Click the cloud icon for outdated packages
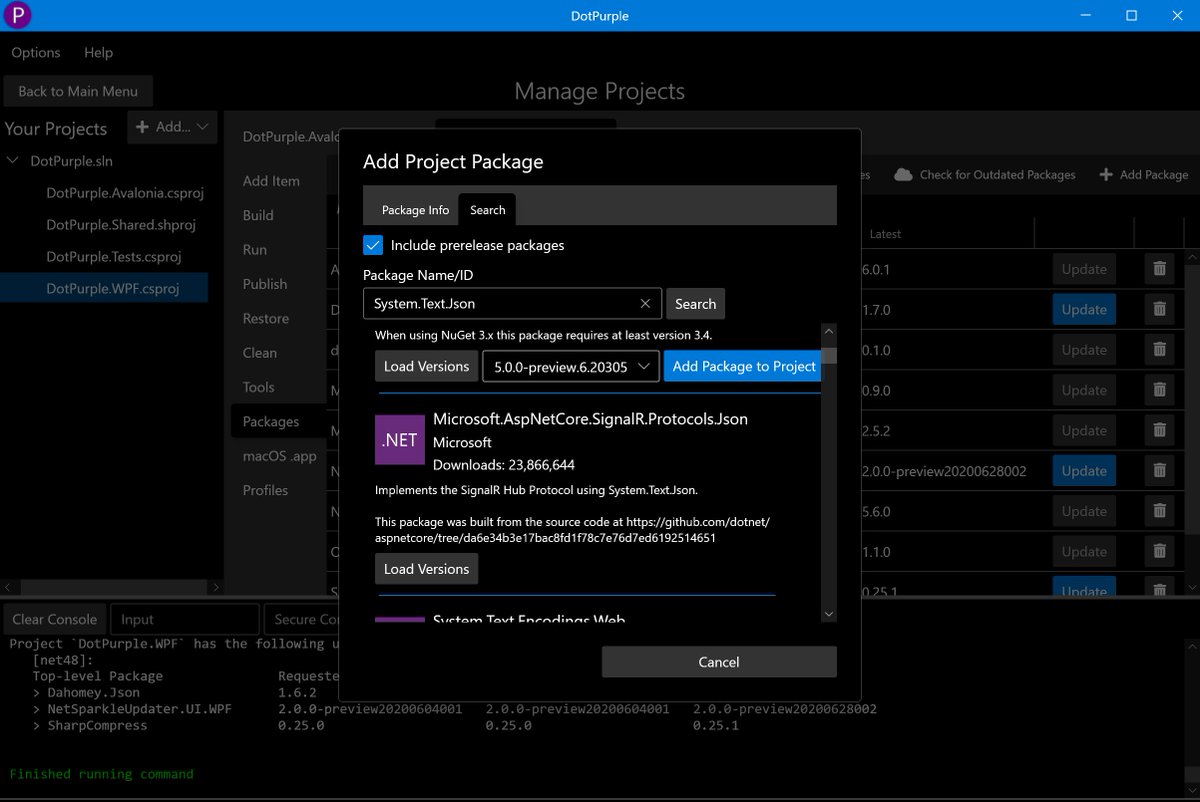This screenshot has width=1200, height=802. tap(903, 175)
